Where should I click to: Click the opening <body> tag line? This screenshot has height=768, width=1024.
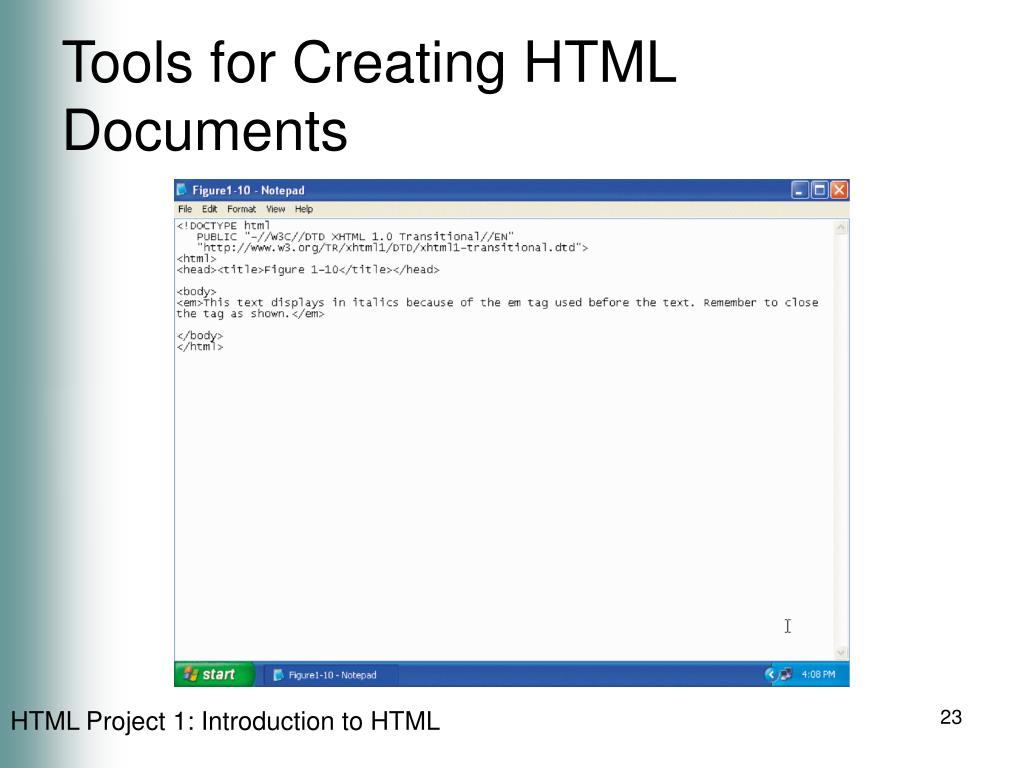pos(196,291)
